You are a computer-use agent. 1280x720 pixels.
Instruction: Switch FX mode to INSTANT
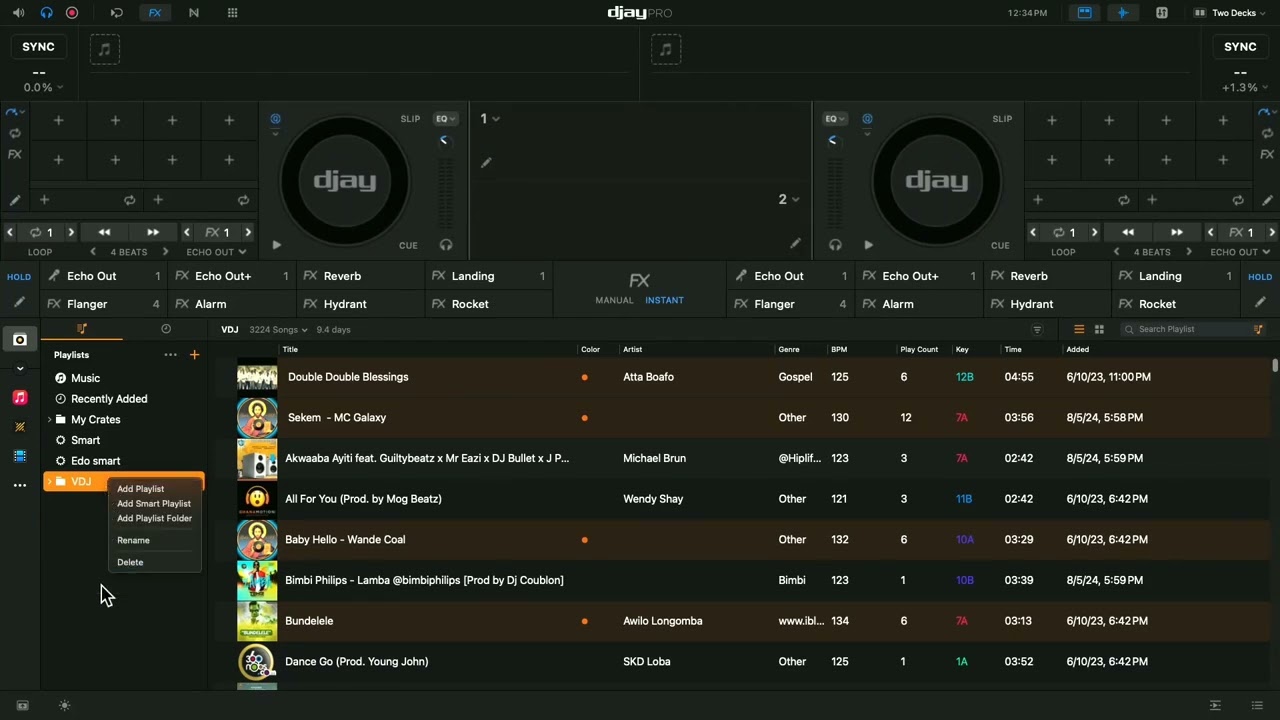[x=665, y=300]
